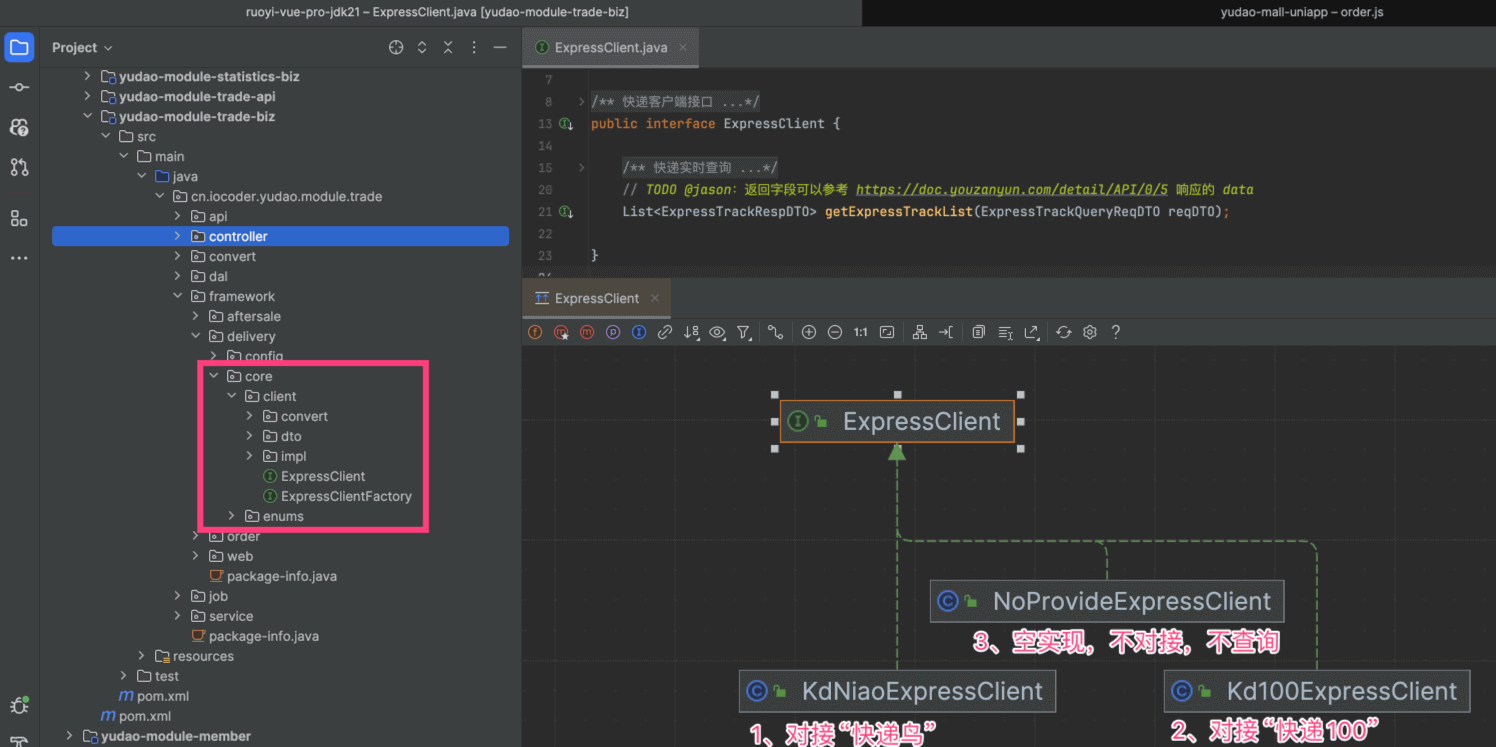Zoom out of the diagram
Image resolution: width=1496 pixels, height=747 pixels.
(x=835, y=332)
